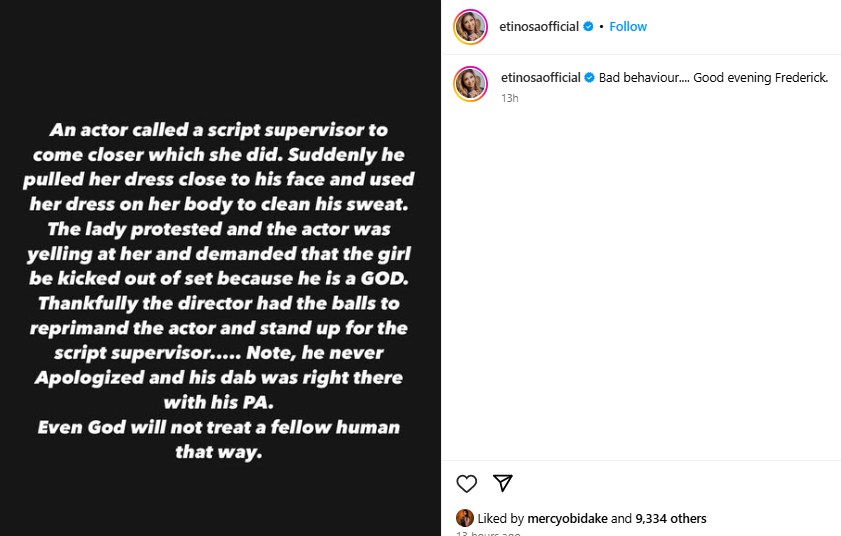
Task: Click the etinosaofficial username in the caption
Action: [x=540, y=78]
